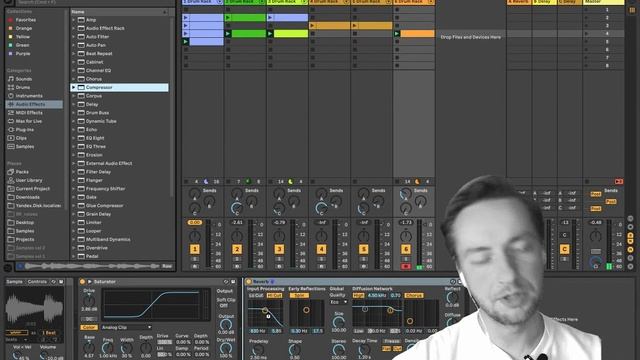Expand the Compressor folder in browser
The image size is (640, 360).
73,87
